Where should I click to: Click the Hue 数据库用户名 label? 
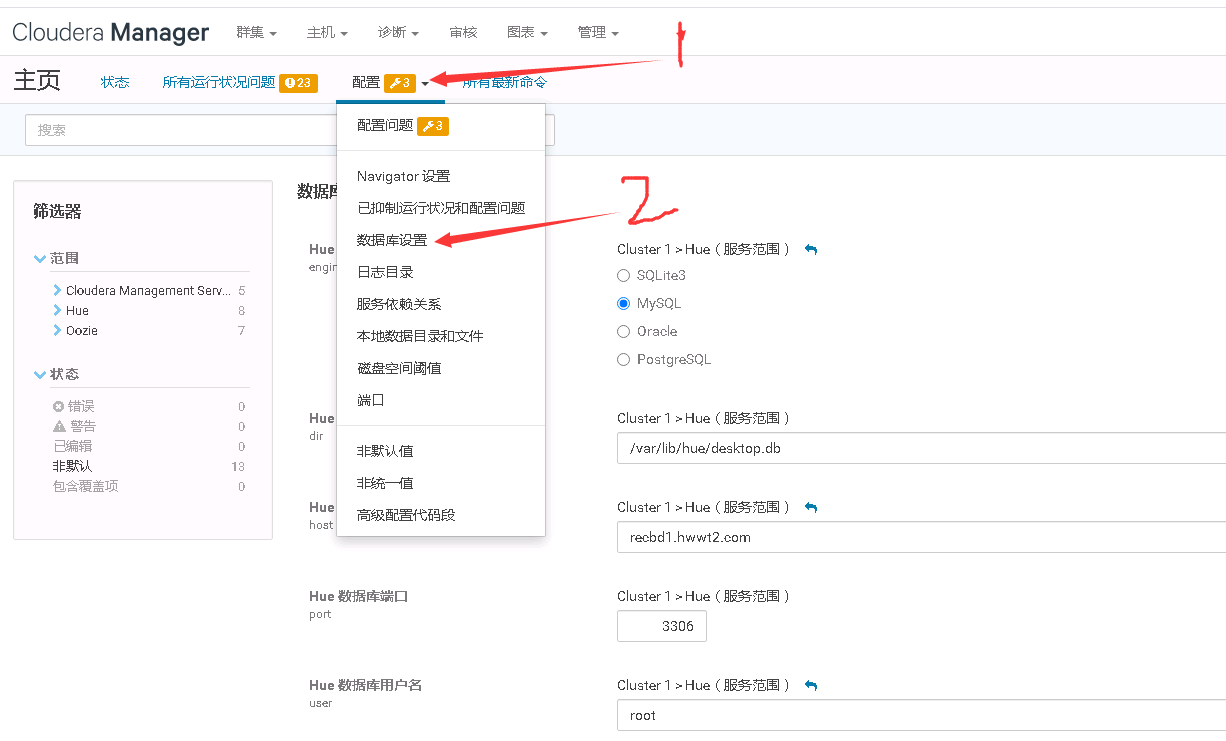[x=366, y=685]
